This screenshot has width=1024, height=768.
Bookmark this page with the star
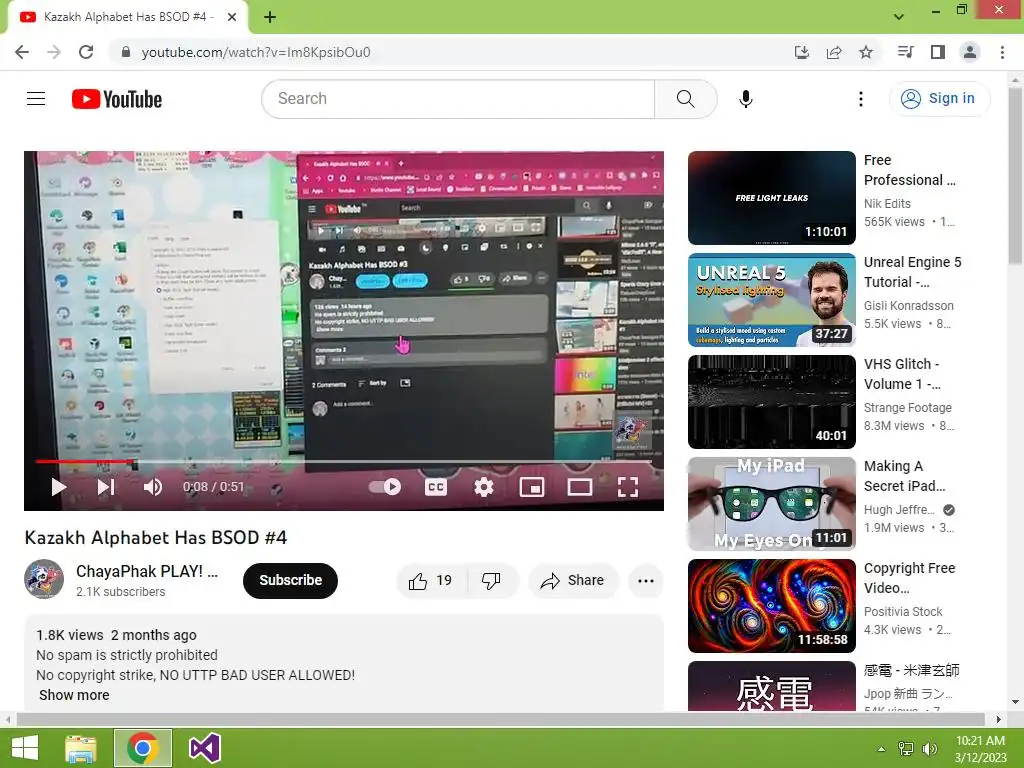point(866,52)
